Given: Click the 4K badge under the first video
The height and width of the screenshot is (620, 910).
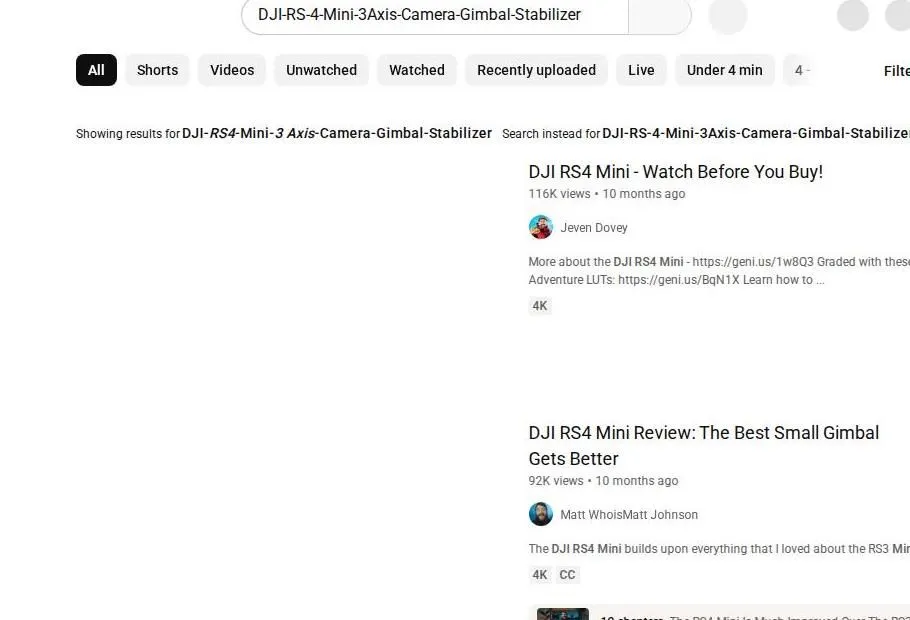Looking at the screenshot, I should pyautogui.click(x=540, y=305).
